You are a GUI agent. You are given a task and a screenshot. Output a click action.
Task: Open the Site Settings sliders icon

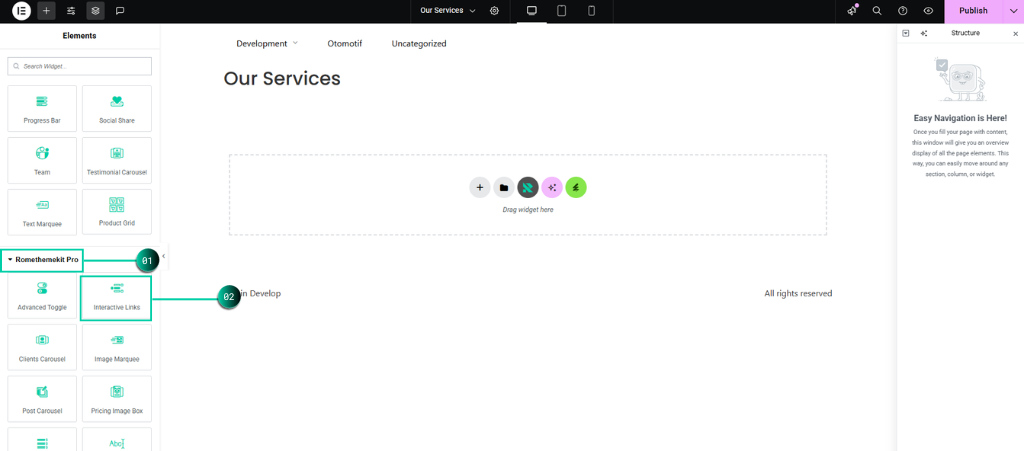tap(71, 11)
